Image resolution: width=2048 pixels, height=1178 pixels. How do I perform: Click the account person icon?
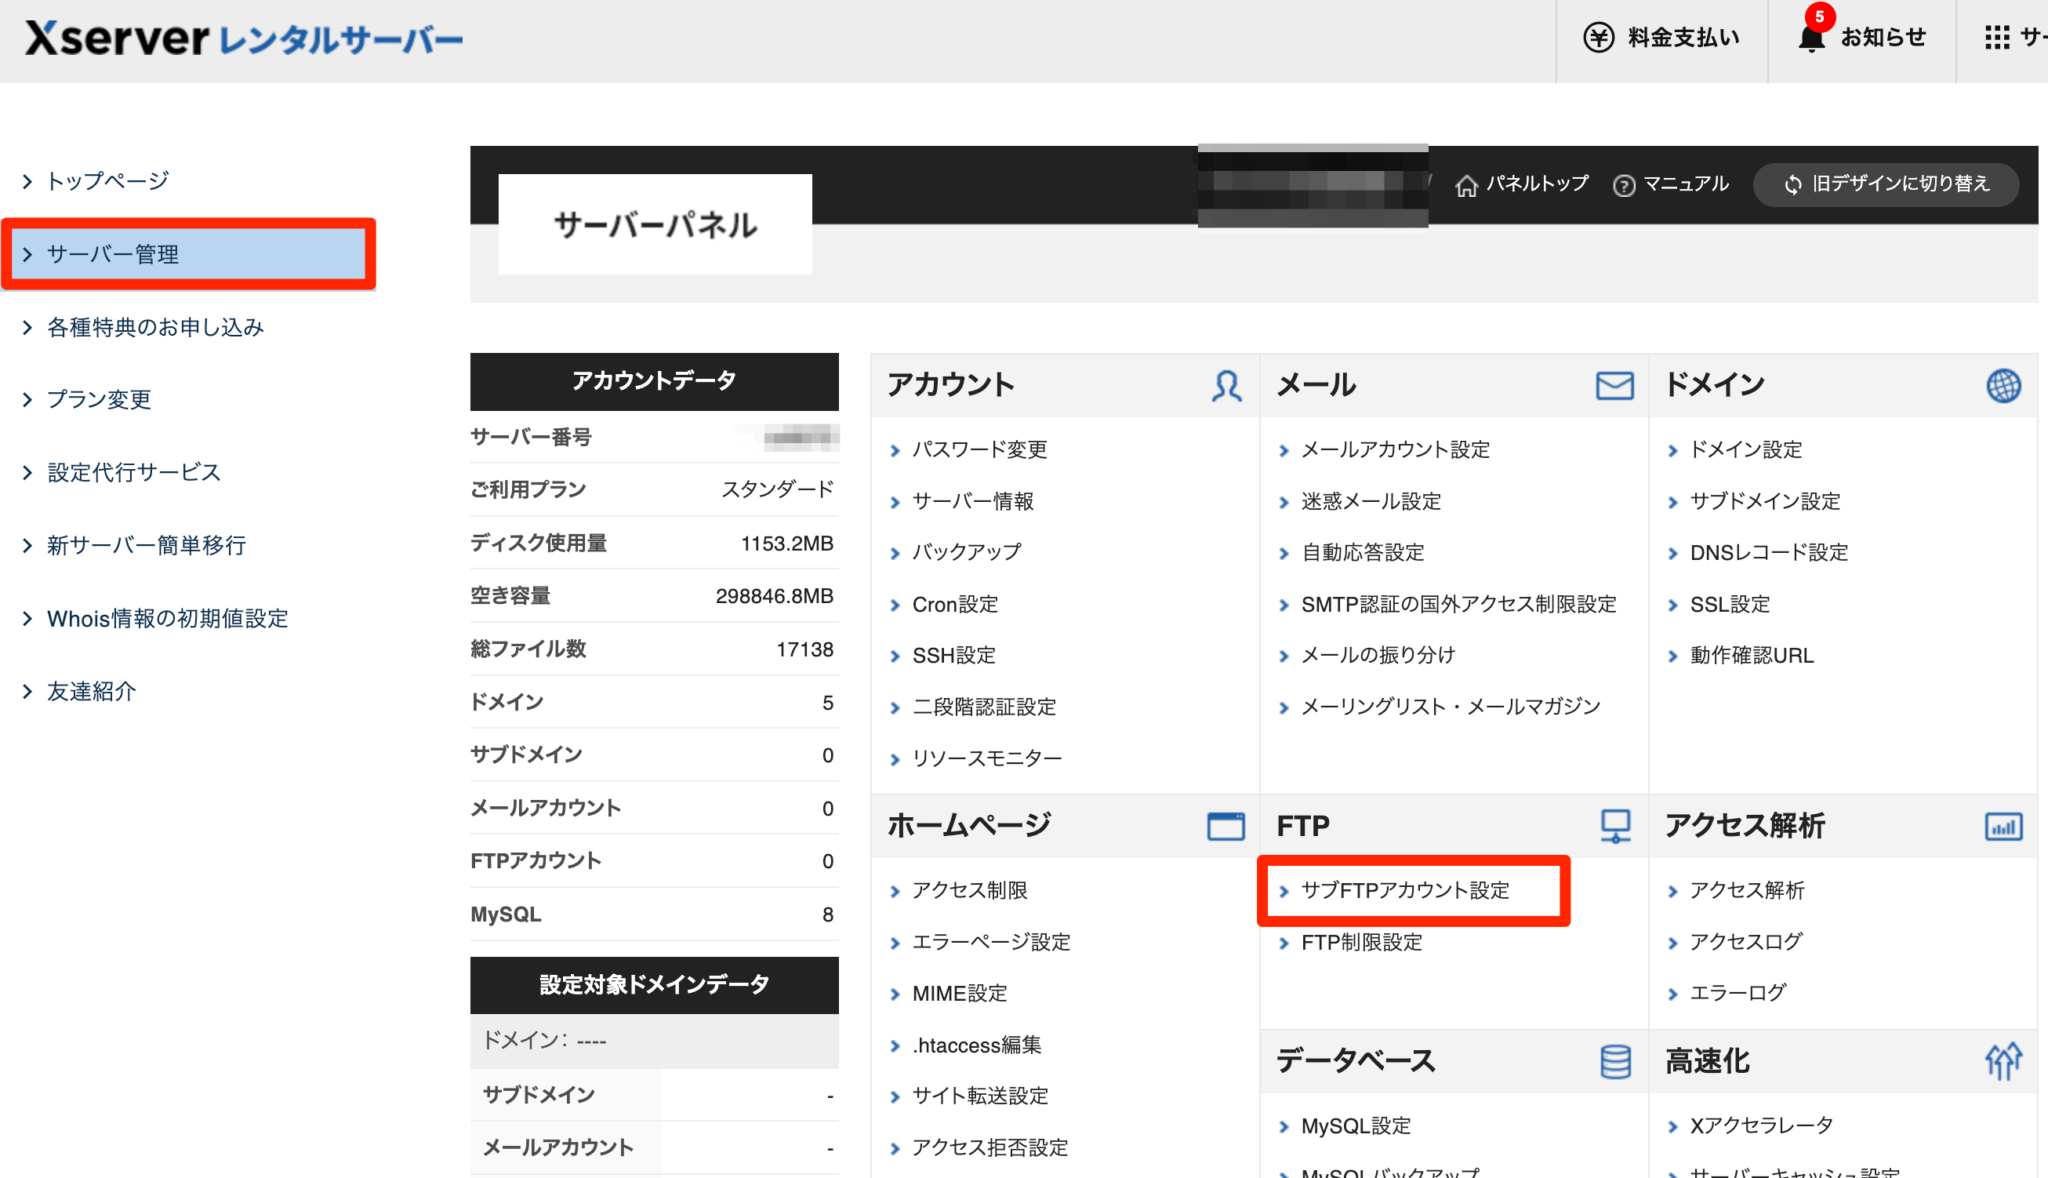pyautogui.click(x=1226, y=386)
